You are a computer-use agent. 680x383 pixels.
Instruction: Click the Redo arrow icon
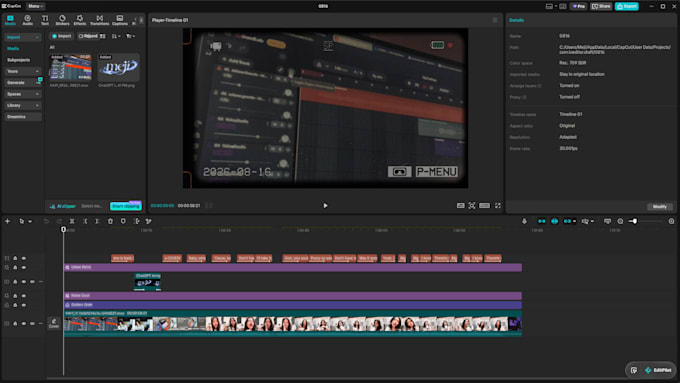coord(59,221)
